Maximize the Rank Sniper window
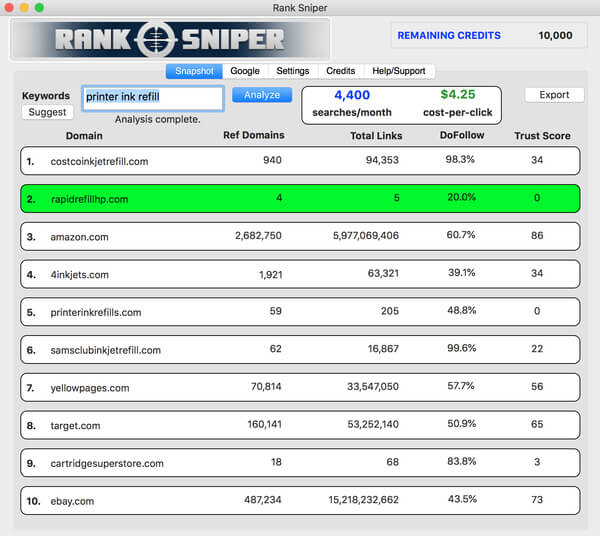This screenshot has height=536, width=600. [39, 8]
